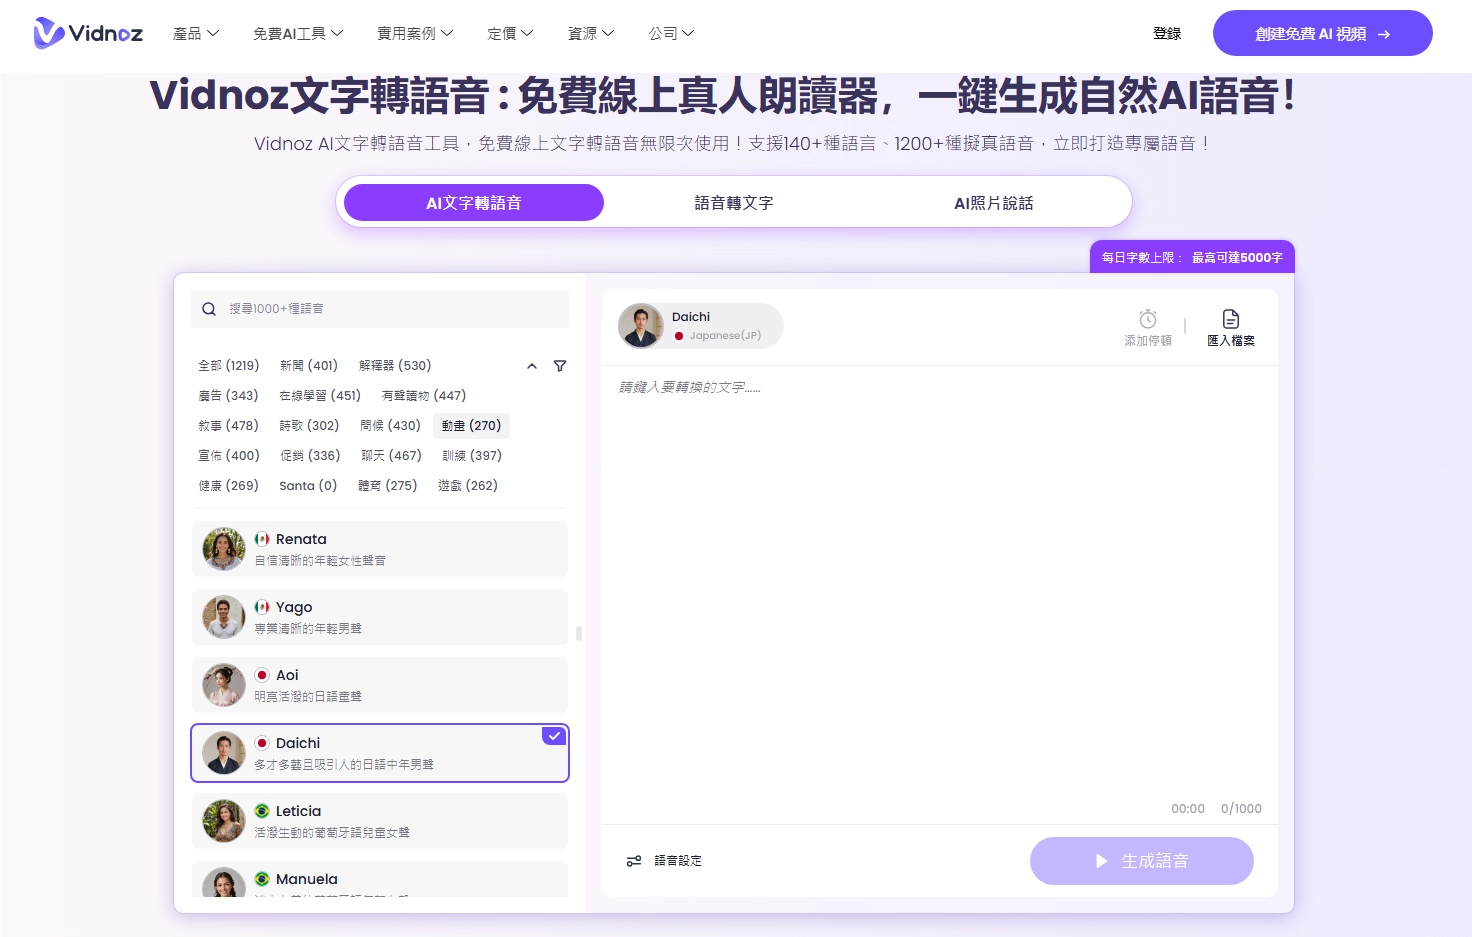Click Renata's avatar thumbnail
The width and height of the screenshot is (1472, 937).
pyautogui.click(x=224, y=549)
